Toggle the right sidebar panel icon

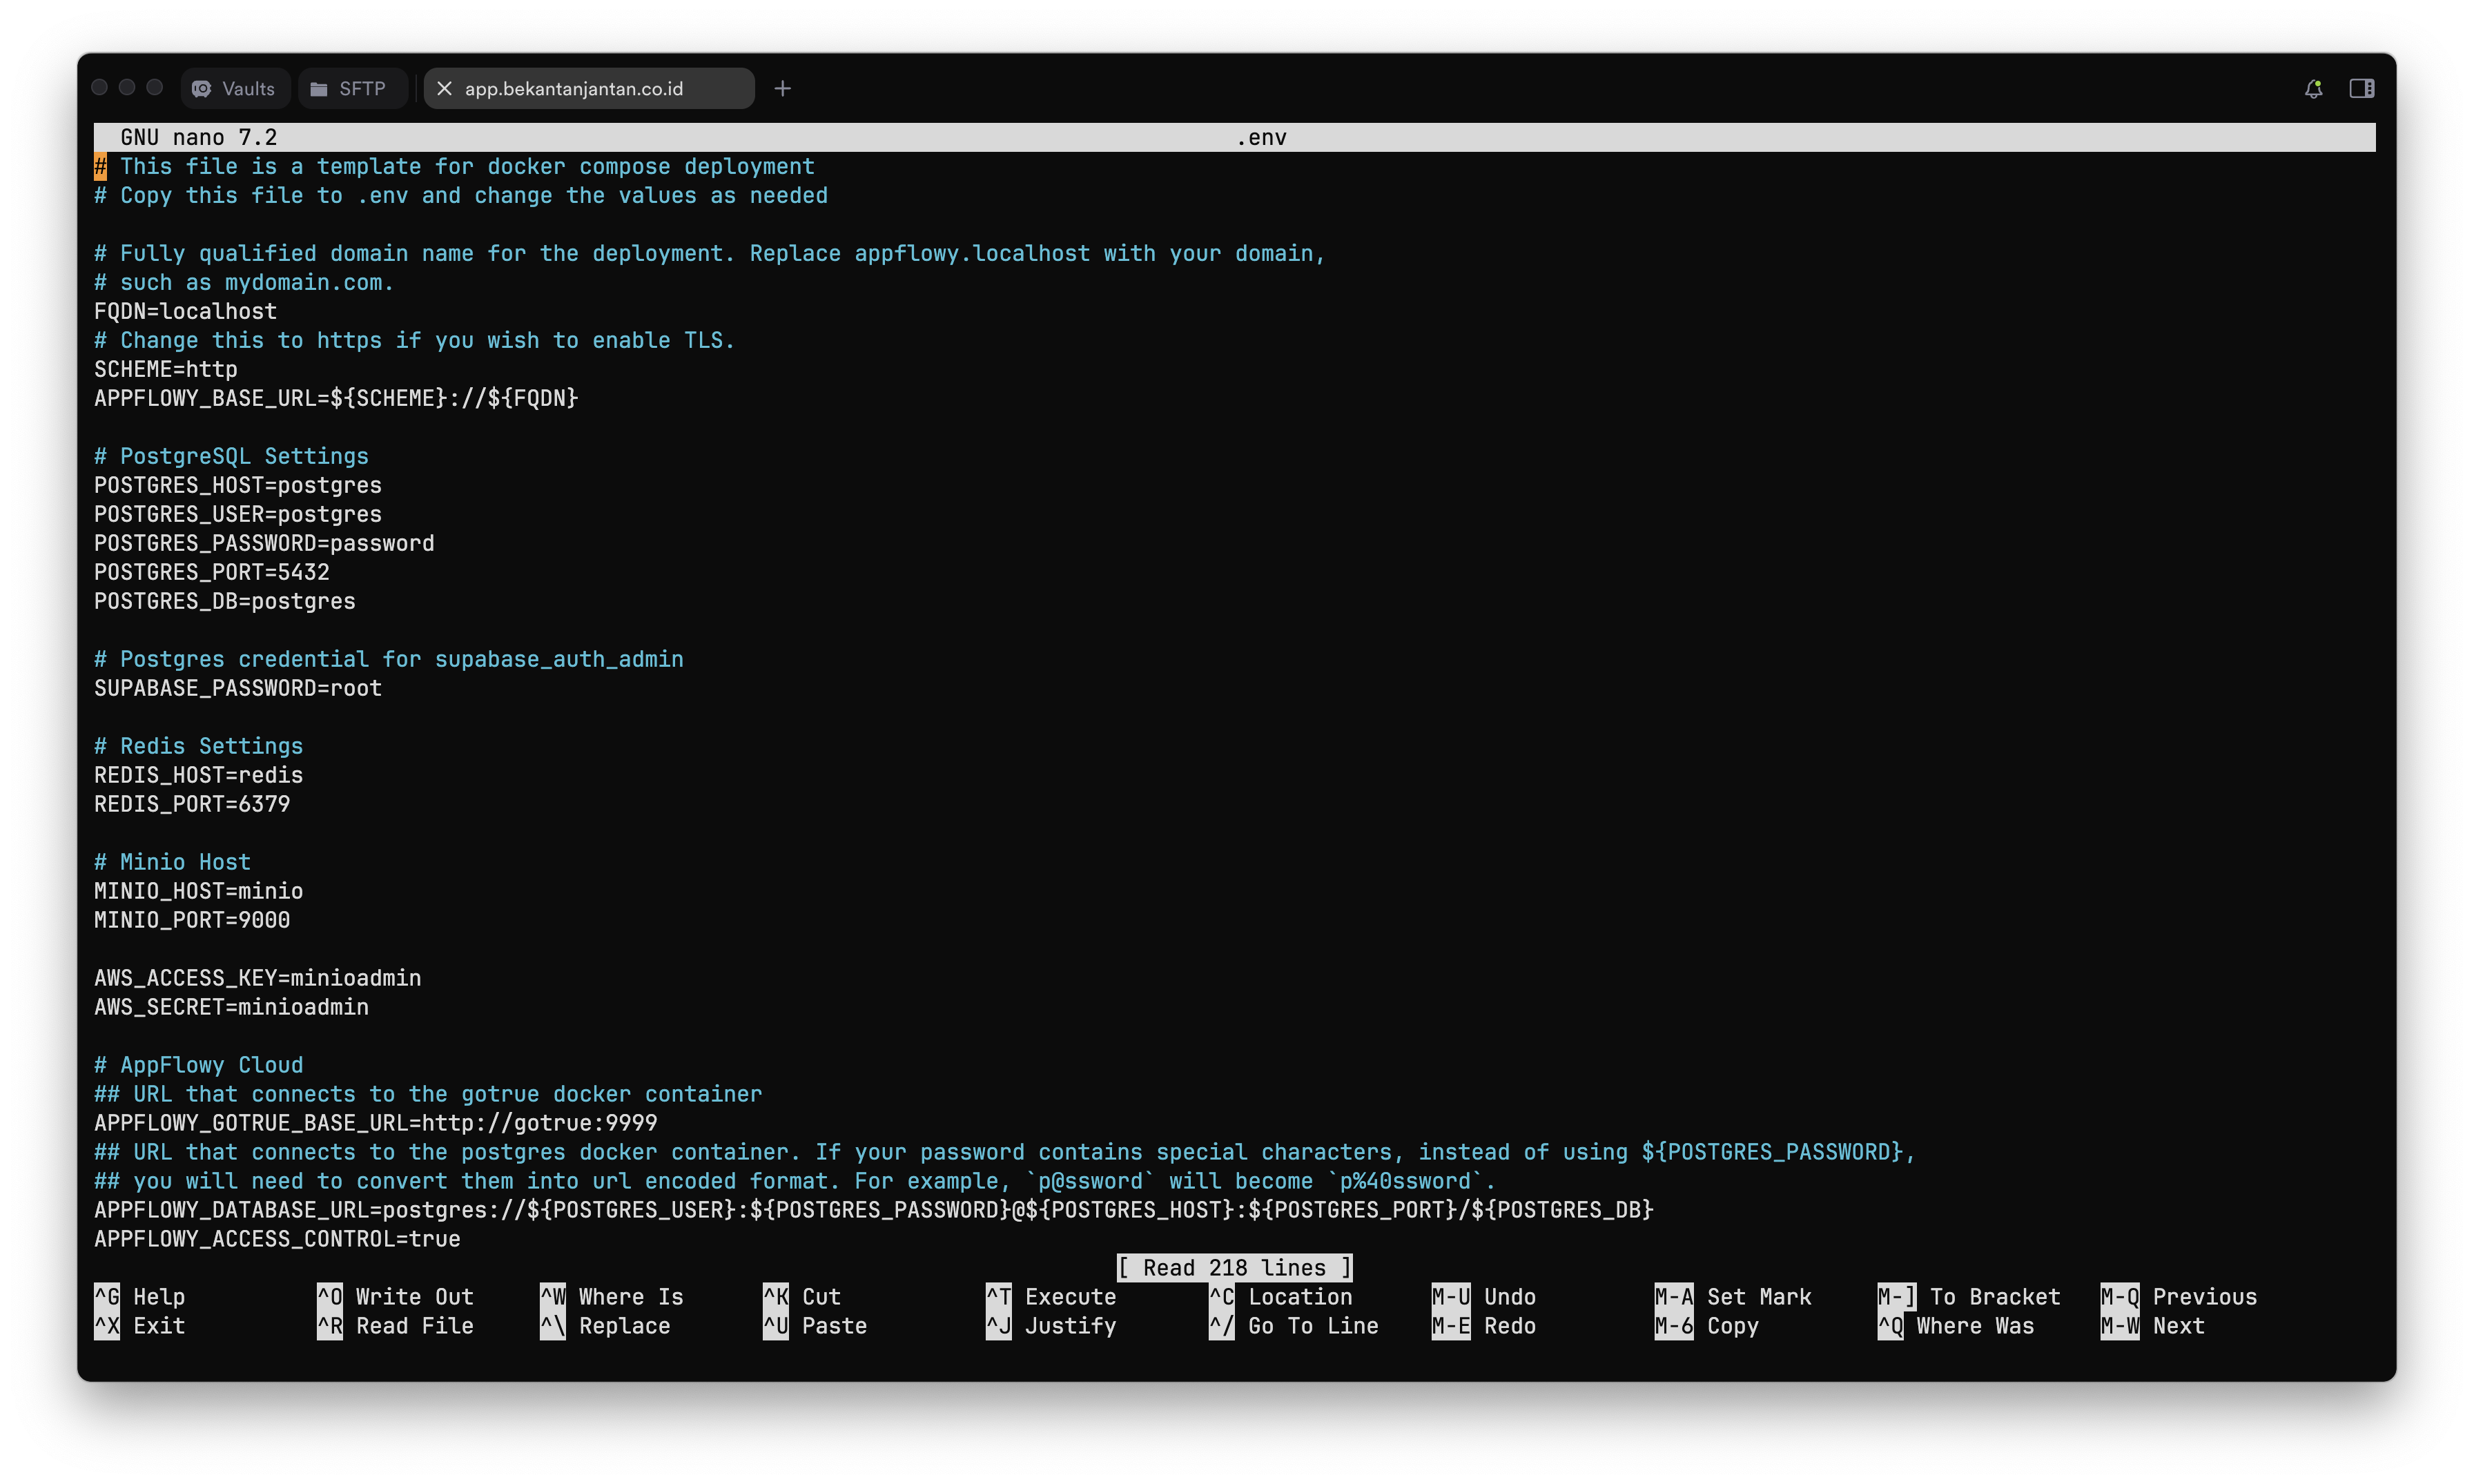pyautogui.click(x=2362, y=89)
